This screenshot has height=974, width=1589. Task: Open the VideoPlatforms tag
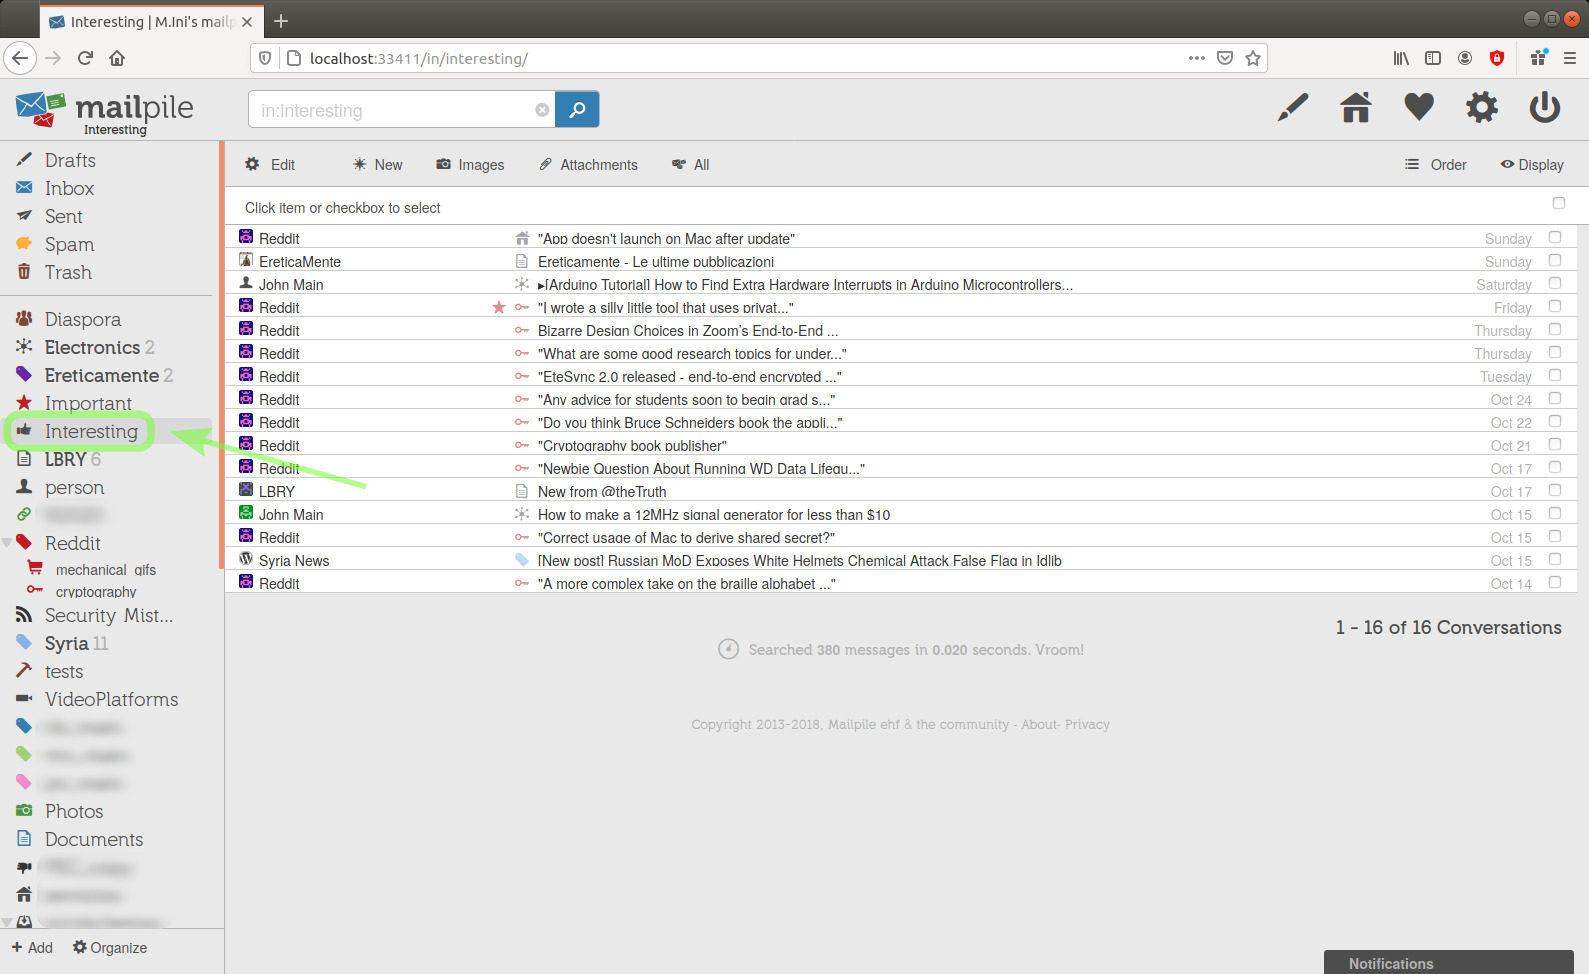111,699
